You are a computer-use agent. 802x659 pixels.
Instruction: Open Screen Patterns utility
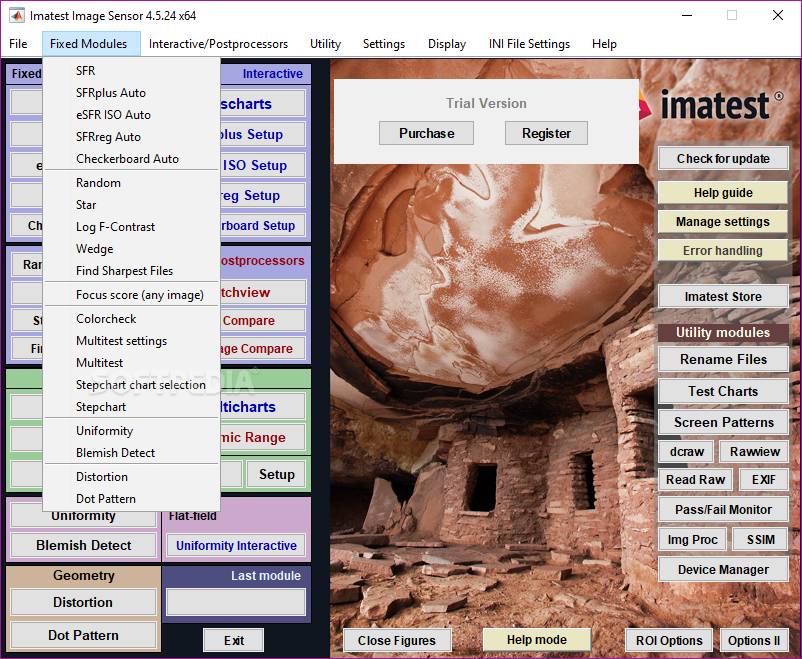coord(723,423)
